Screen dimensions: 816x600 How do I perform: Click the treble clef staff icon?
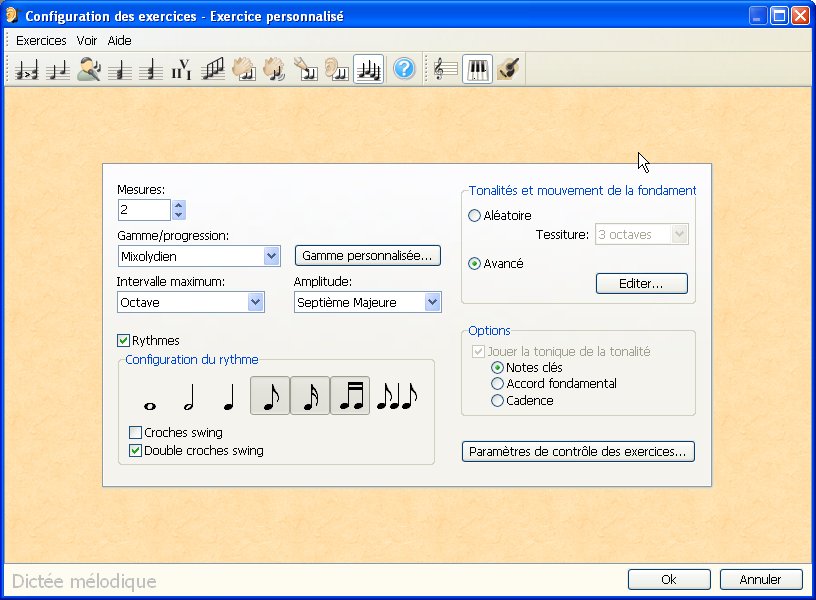click(x=445, y=70)
